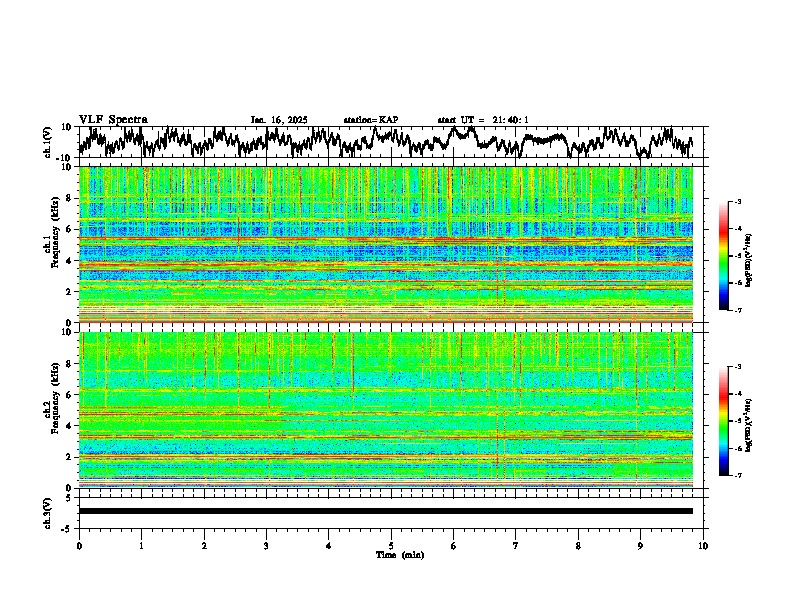The width and height of the screenshot is (792, 612).
Task: Click time axis tick label "4"
Action: point(329,546)
